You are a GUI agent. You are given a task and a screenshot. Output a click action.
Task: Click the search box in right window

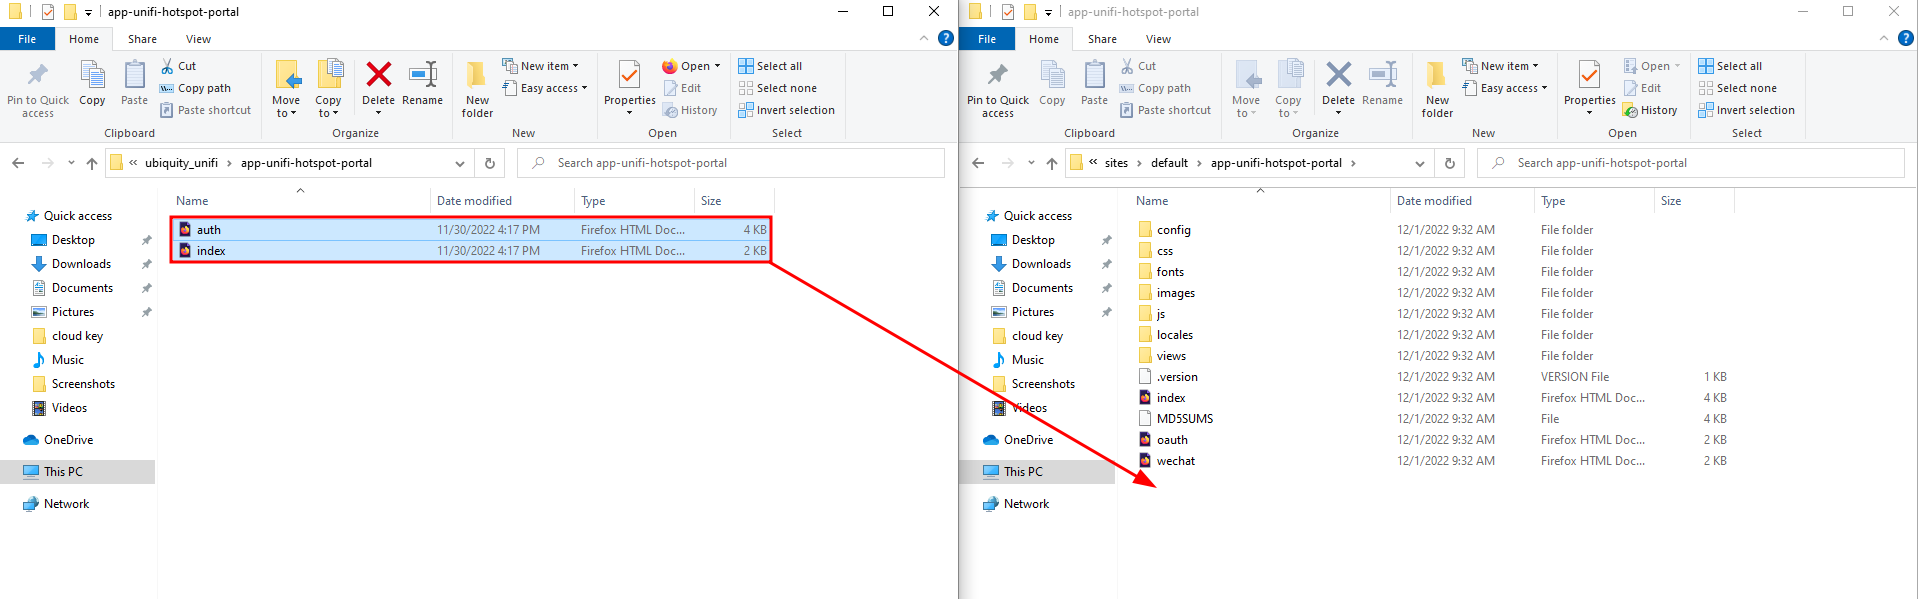coord(1690,163)
